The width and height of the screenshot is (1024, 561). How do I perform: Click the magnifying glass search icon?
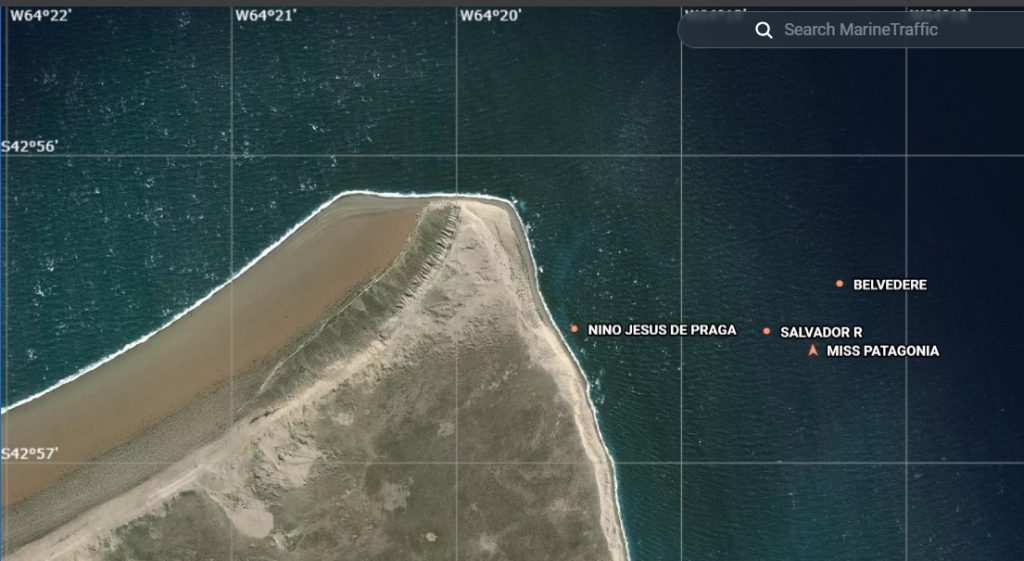click(x=764, y=30)
